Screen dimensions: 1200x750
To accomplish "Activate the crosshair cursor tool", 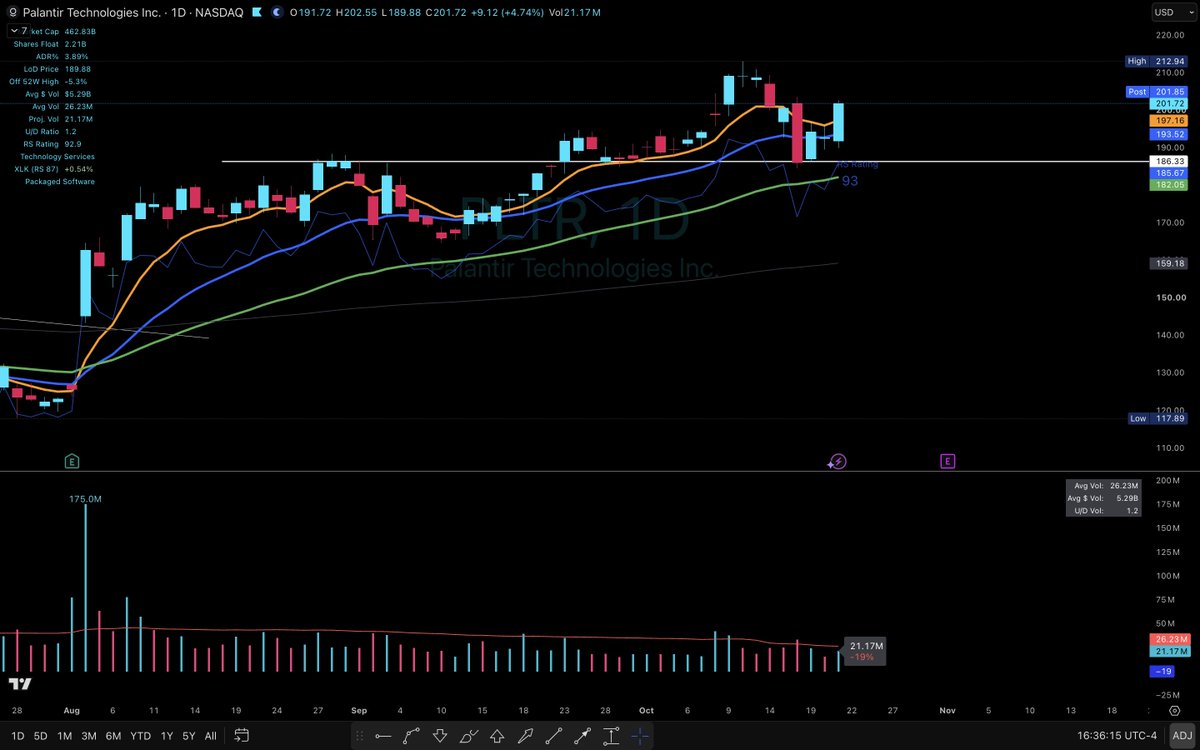I will point(640,736).
